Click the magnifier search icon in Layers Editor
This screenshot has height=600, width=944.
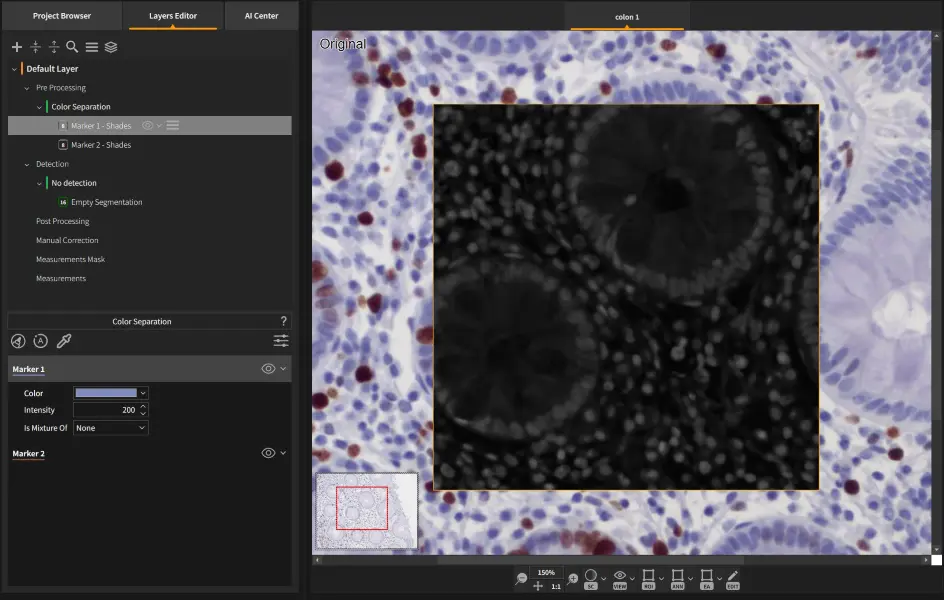(x=72, y=47)
